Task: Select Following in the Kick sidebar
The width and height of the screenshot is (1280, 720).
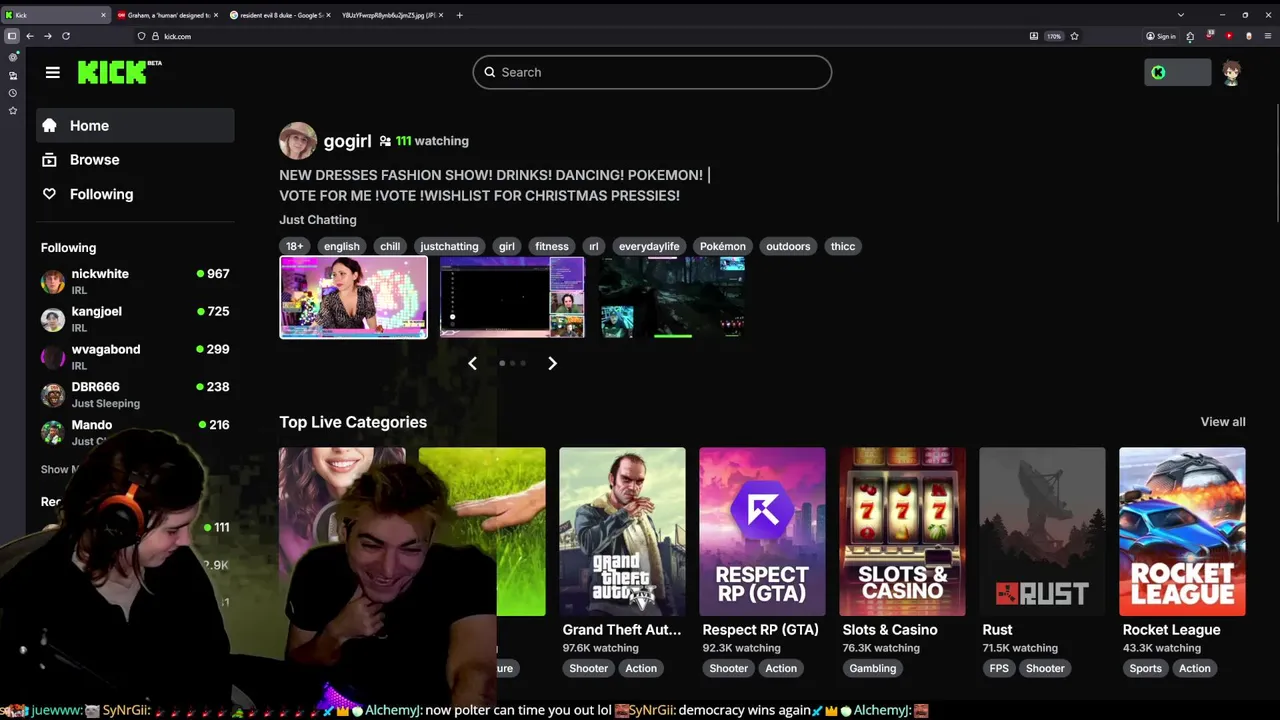Action: (x=135, y=194)
